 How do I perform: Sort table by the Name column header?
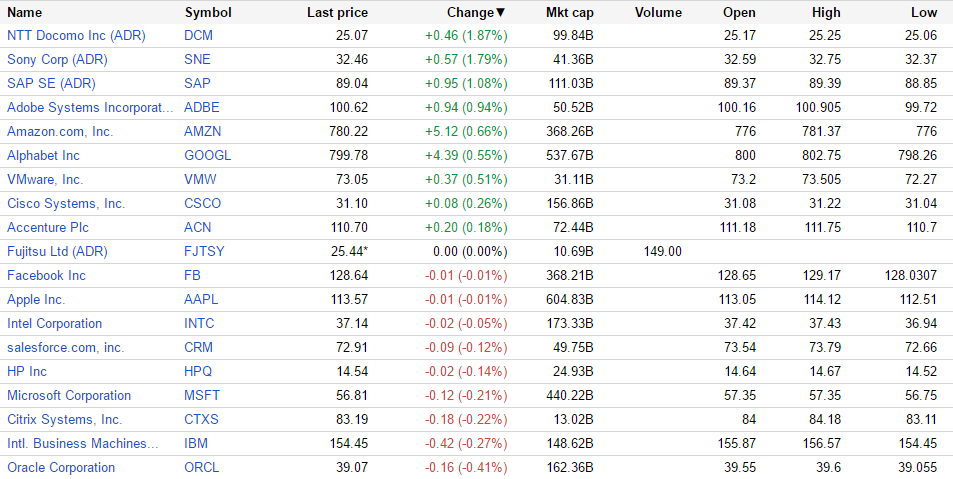click(x=25, y=13)
